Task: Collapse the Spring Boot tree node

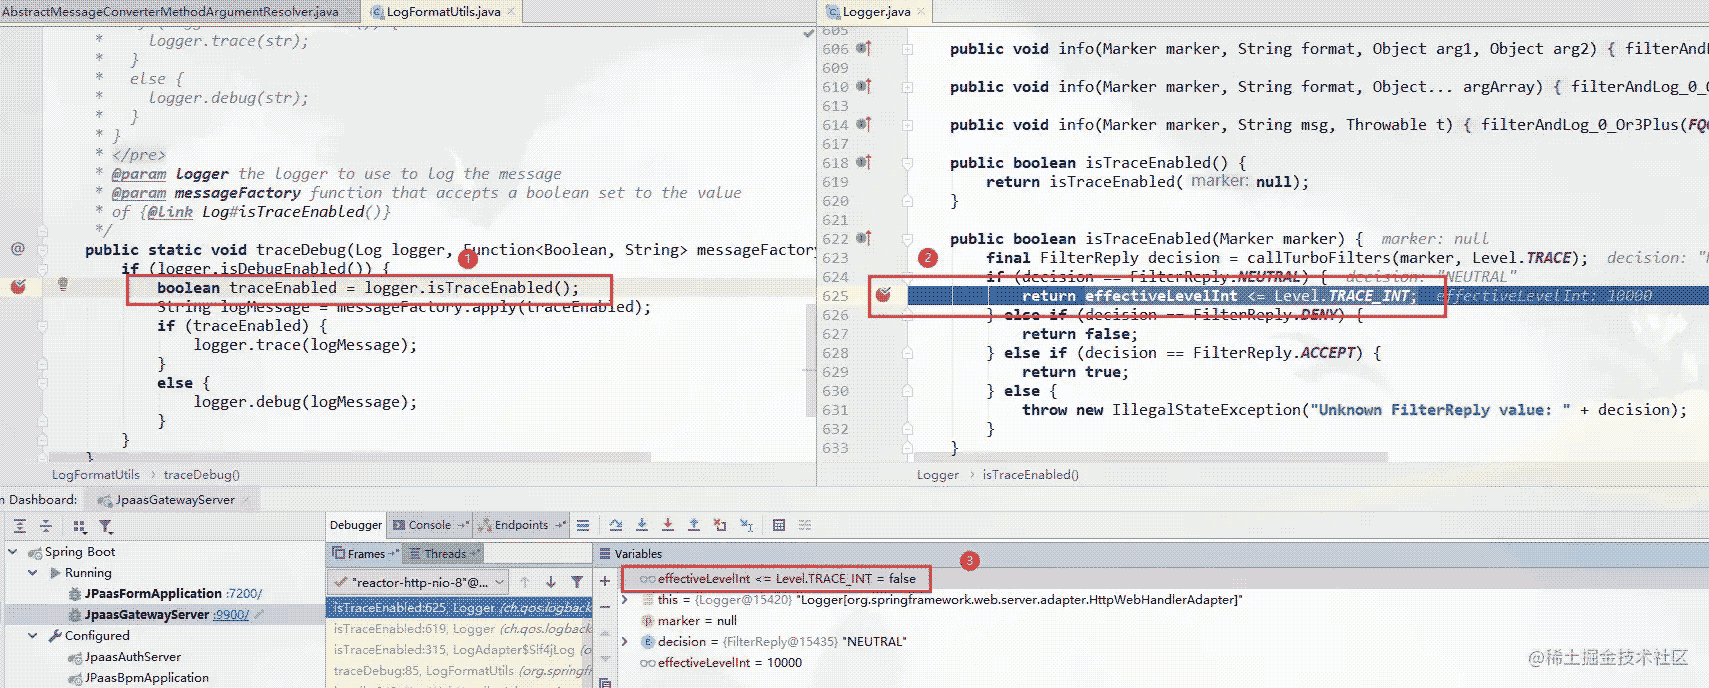Action: coord(13,552)
